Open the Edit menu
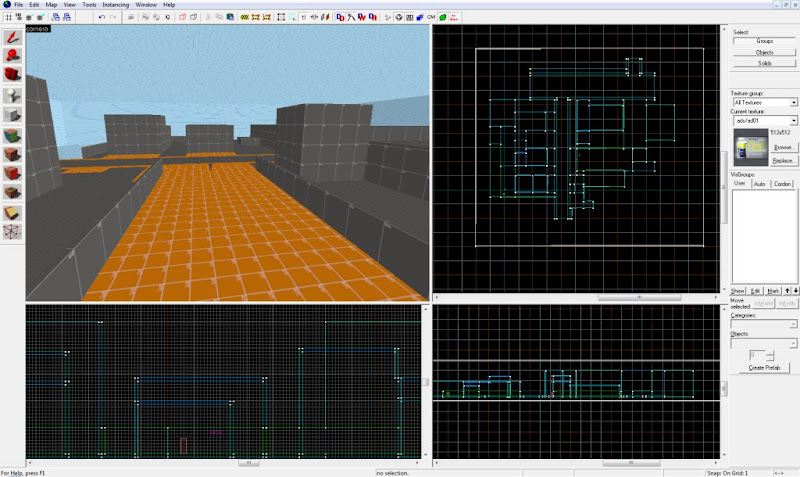Viewport: 800px width, 477px height. (34, 5)
